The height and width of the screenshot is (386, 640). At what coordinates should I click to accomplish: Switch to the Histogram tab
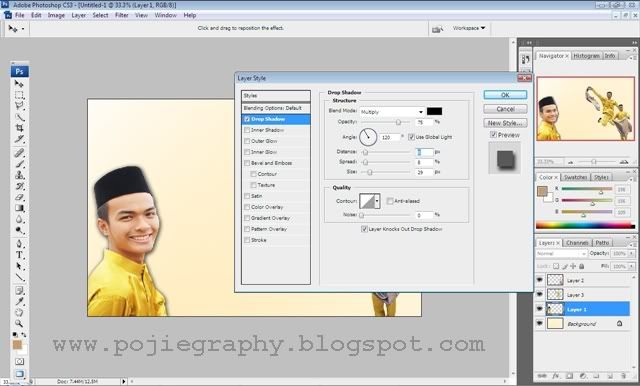[586, 56]
